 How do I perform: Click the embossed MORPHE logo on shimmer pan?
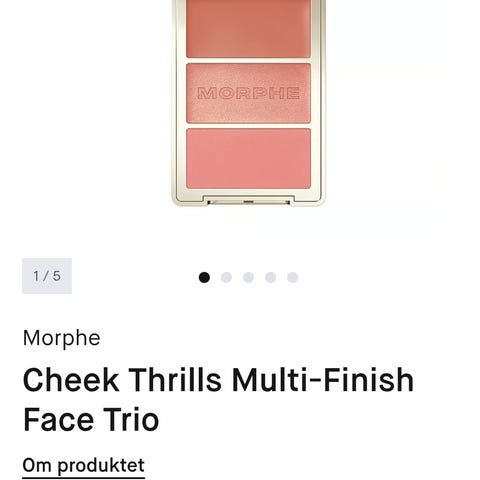pos(248,93)
